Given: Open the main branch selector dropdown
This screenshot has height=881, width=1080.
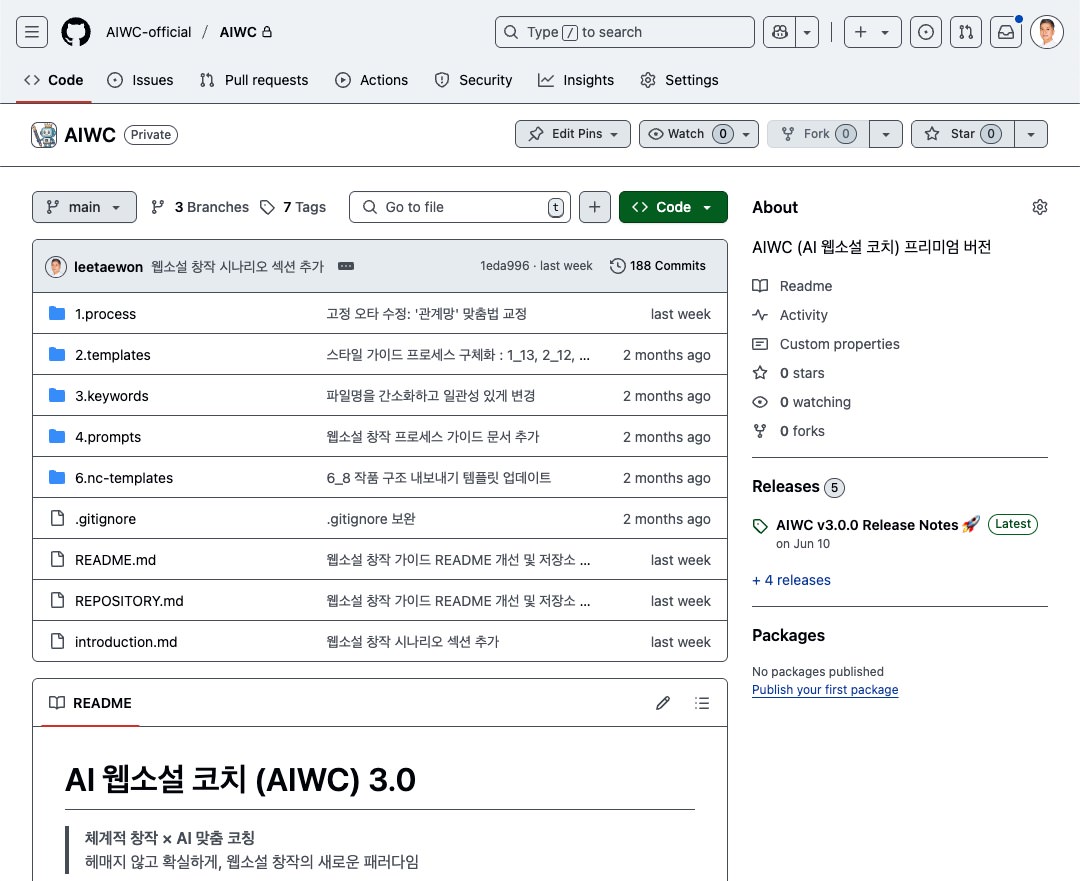Looking at the screenshot, I should point(84,206).
